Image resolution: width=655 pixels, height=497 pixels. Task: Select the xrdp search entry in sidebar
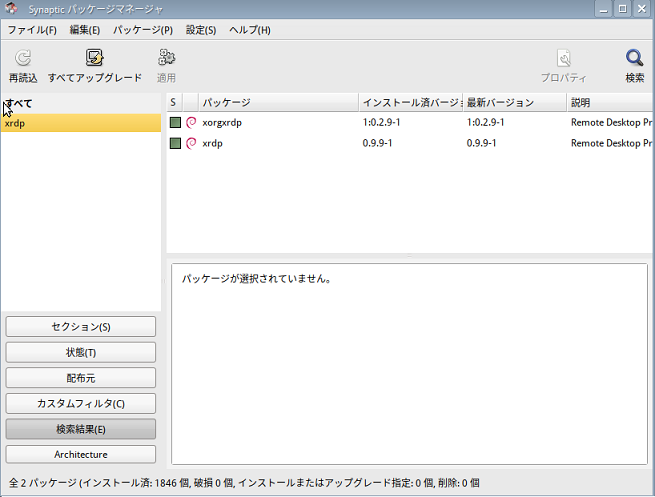[x=81, y=123]
